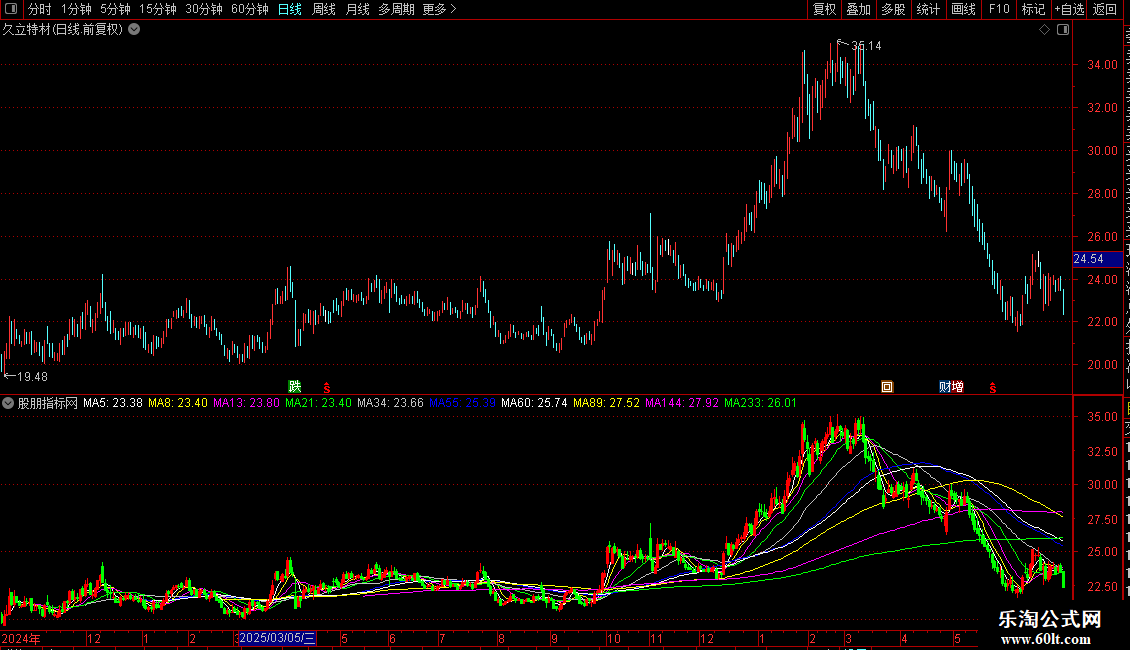Open the 统计 statistics tool
Viewport: 1130px width, 650px height.
click(927, 9)
